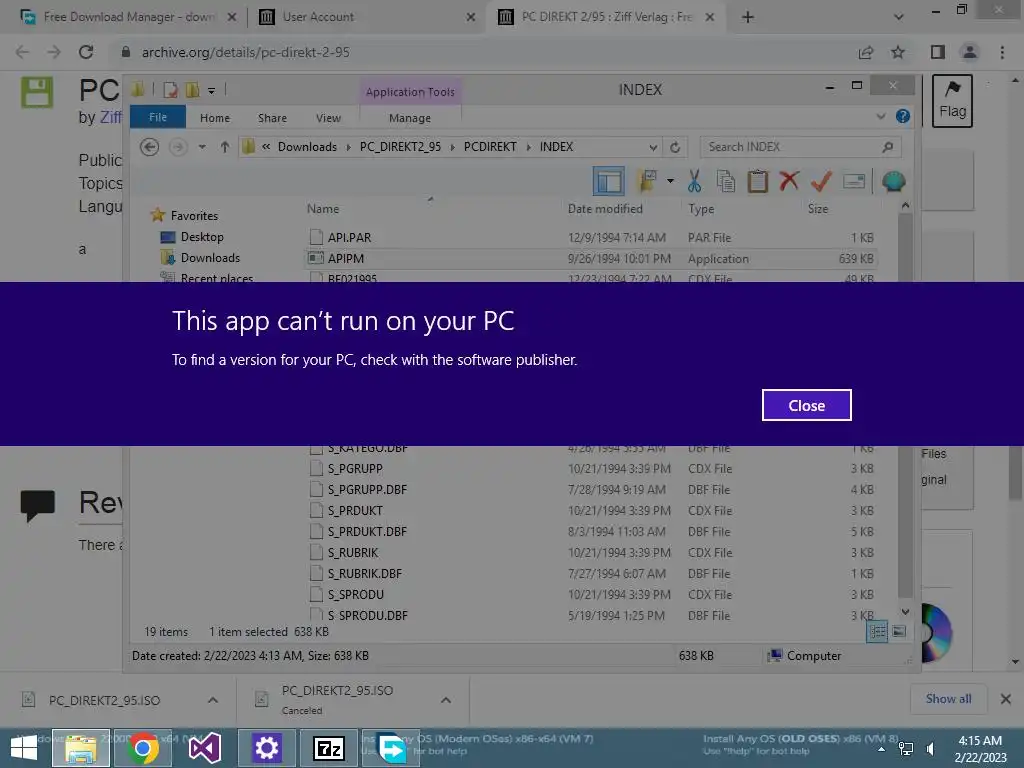Click Show all downloads in Chrome
Image resolution: width=1024 pixels, height=768 pixels.
(948, 699)
